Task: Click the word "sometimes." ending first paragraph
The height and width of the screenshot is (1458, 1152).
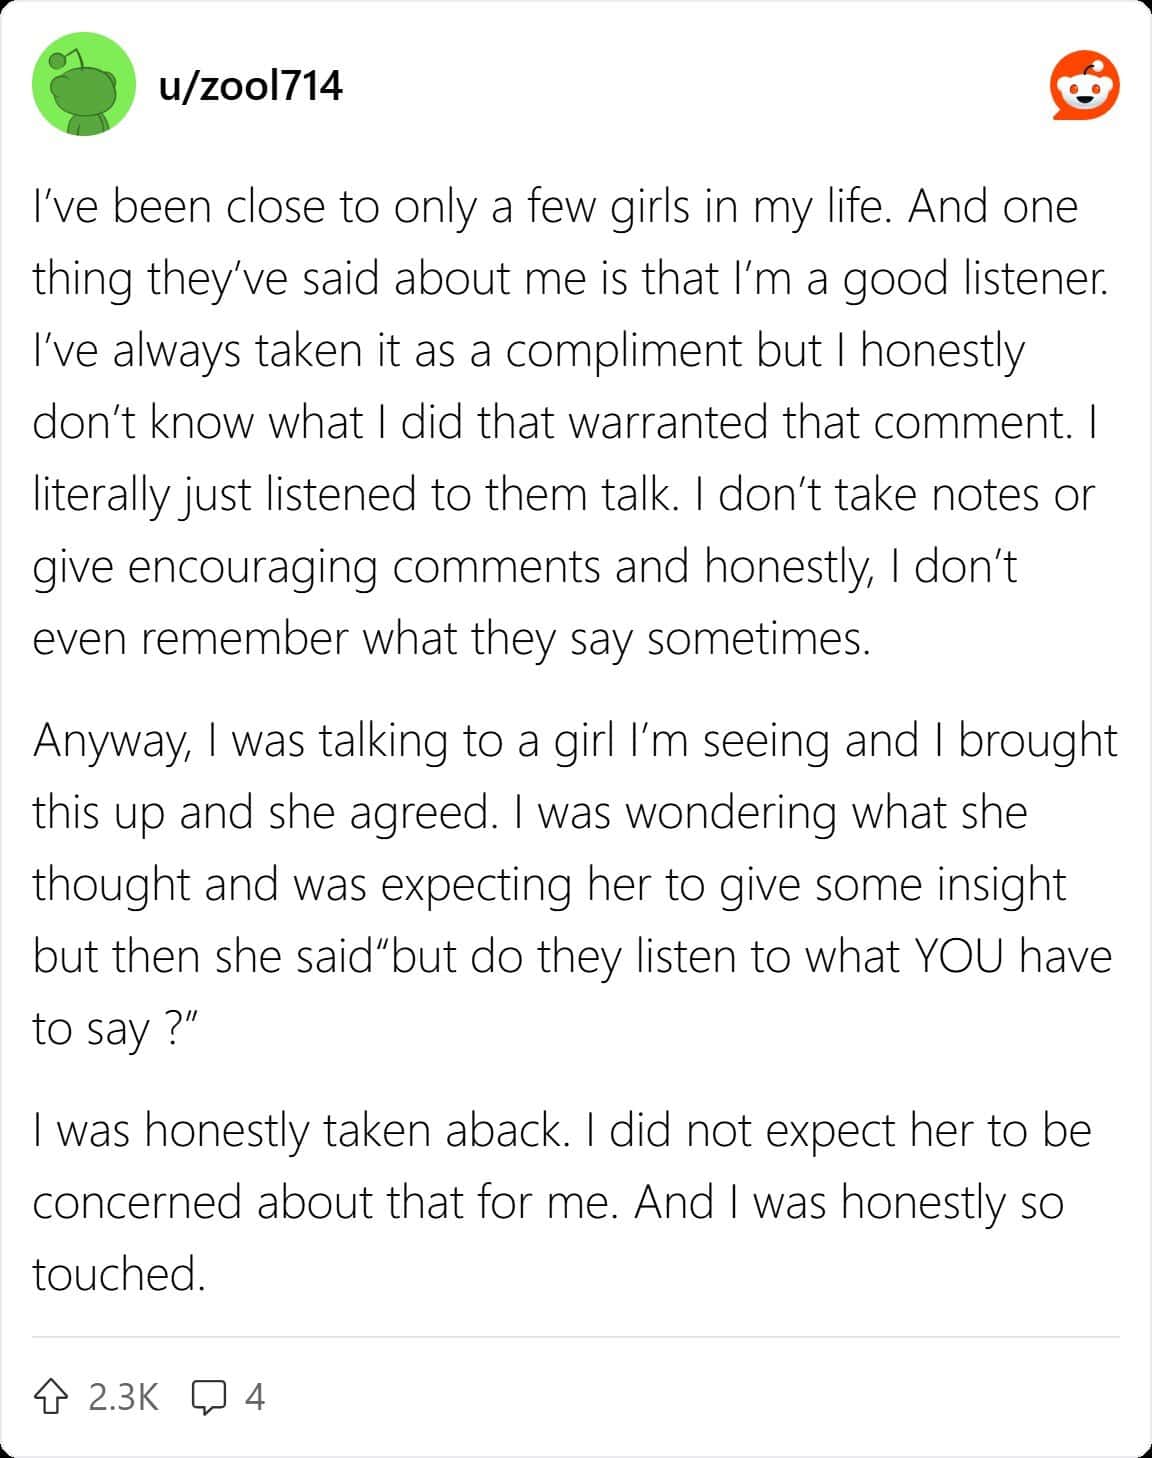Action: tap(759, 638)
